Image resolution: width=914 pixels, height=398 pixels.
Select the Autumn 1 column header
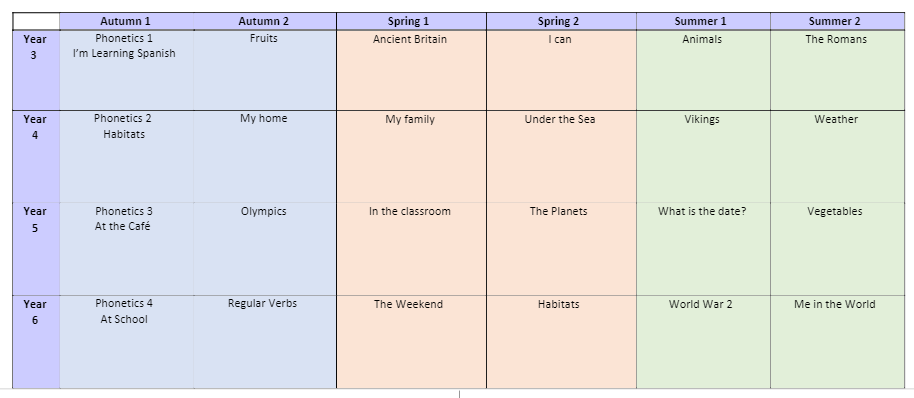tap(126, 22)
